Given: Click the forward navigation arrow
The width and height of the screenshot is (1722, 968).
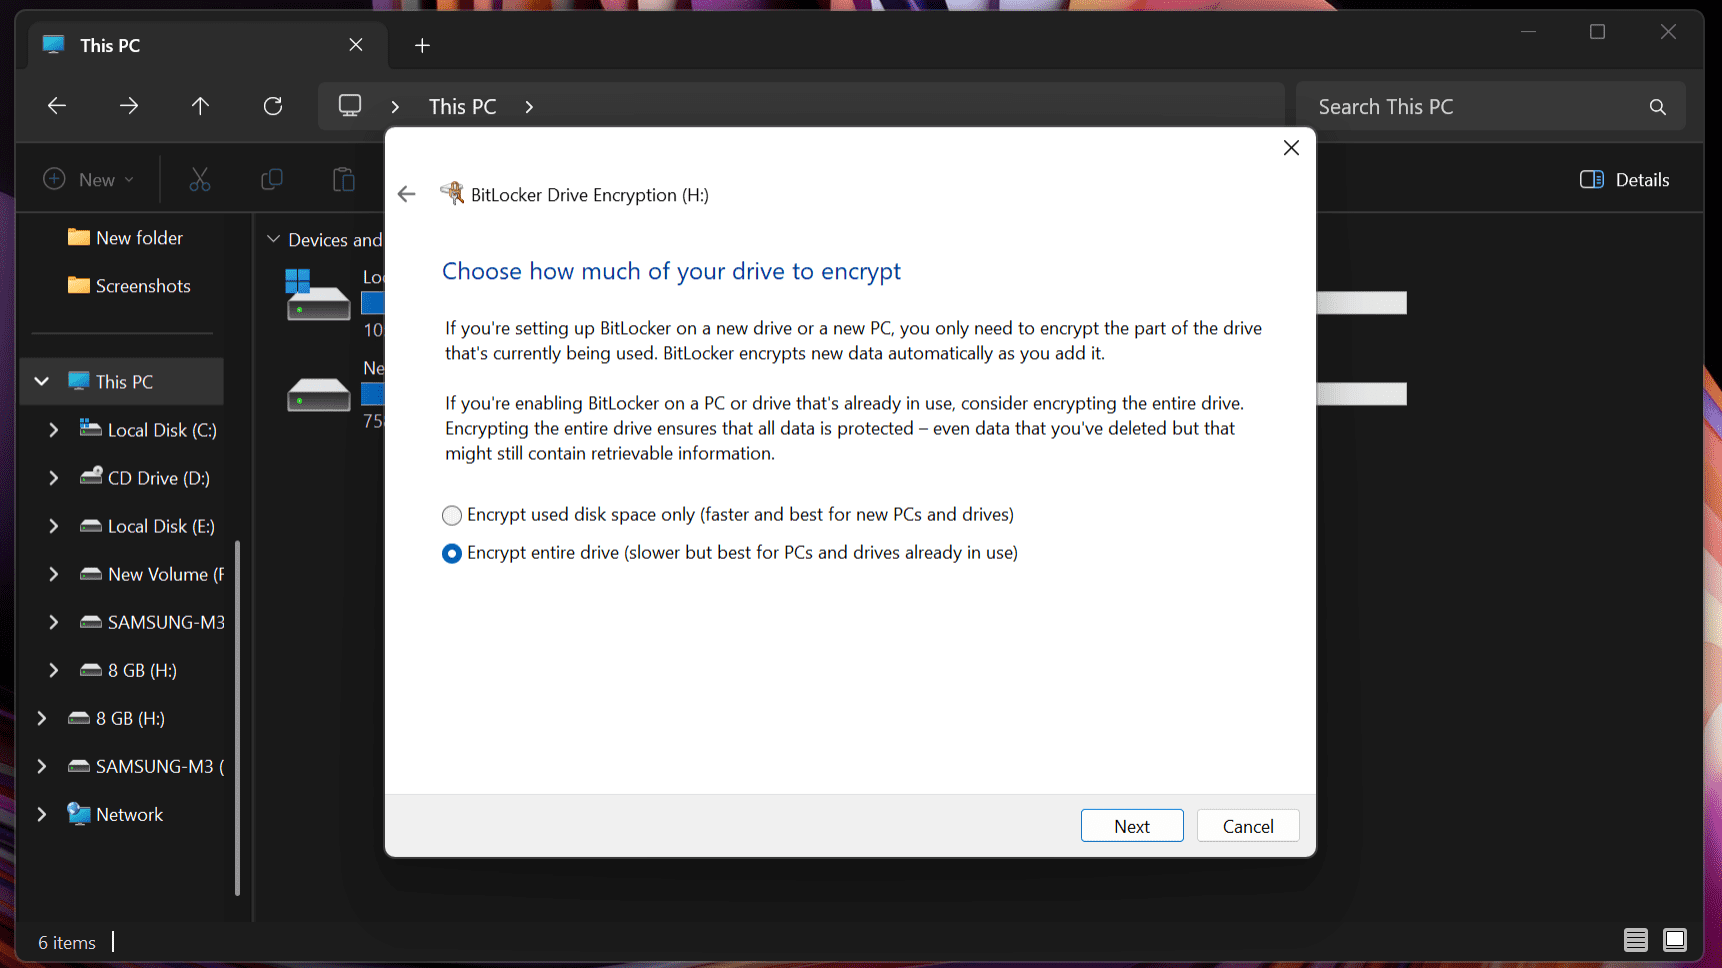Looking at the screenshot, I should 129,106.
